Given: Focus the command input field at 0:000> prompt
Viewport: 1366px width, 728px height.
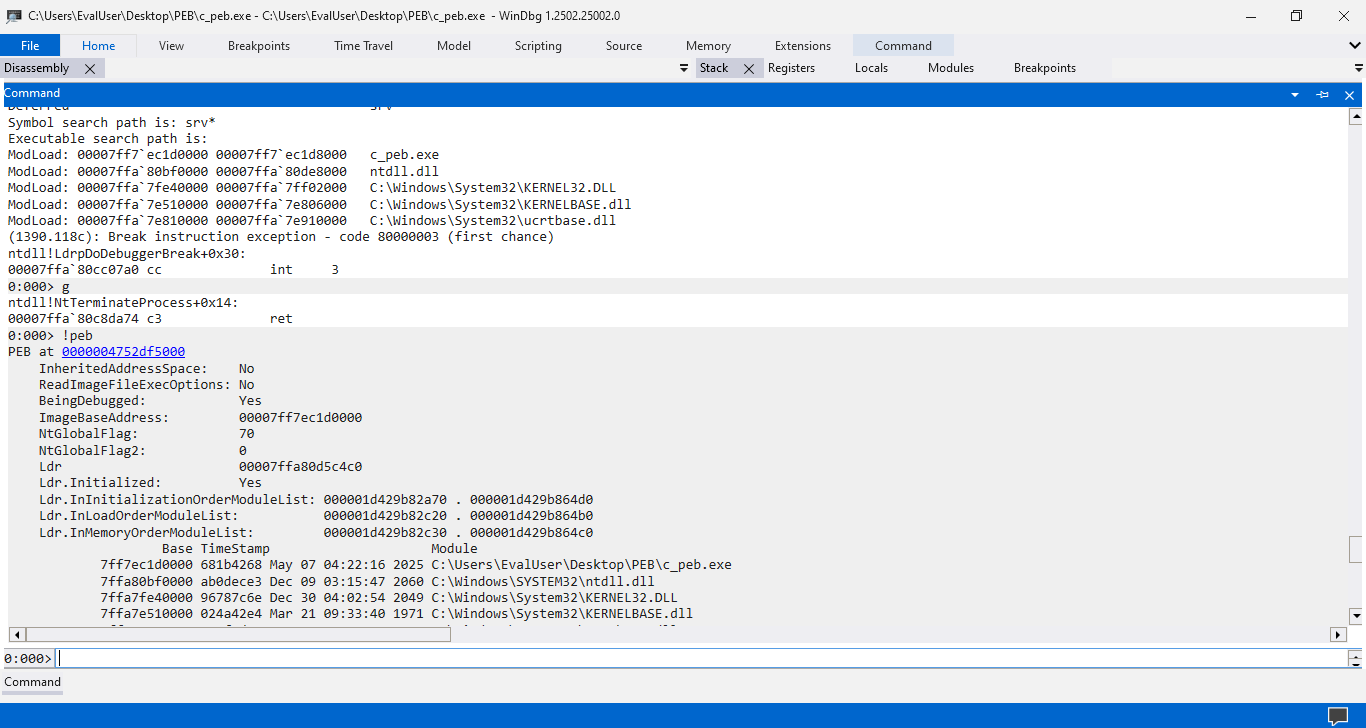Looking at the screenshot, I should [x=700, y=658].
